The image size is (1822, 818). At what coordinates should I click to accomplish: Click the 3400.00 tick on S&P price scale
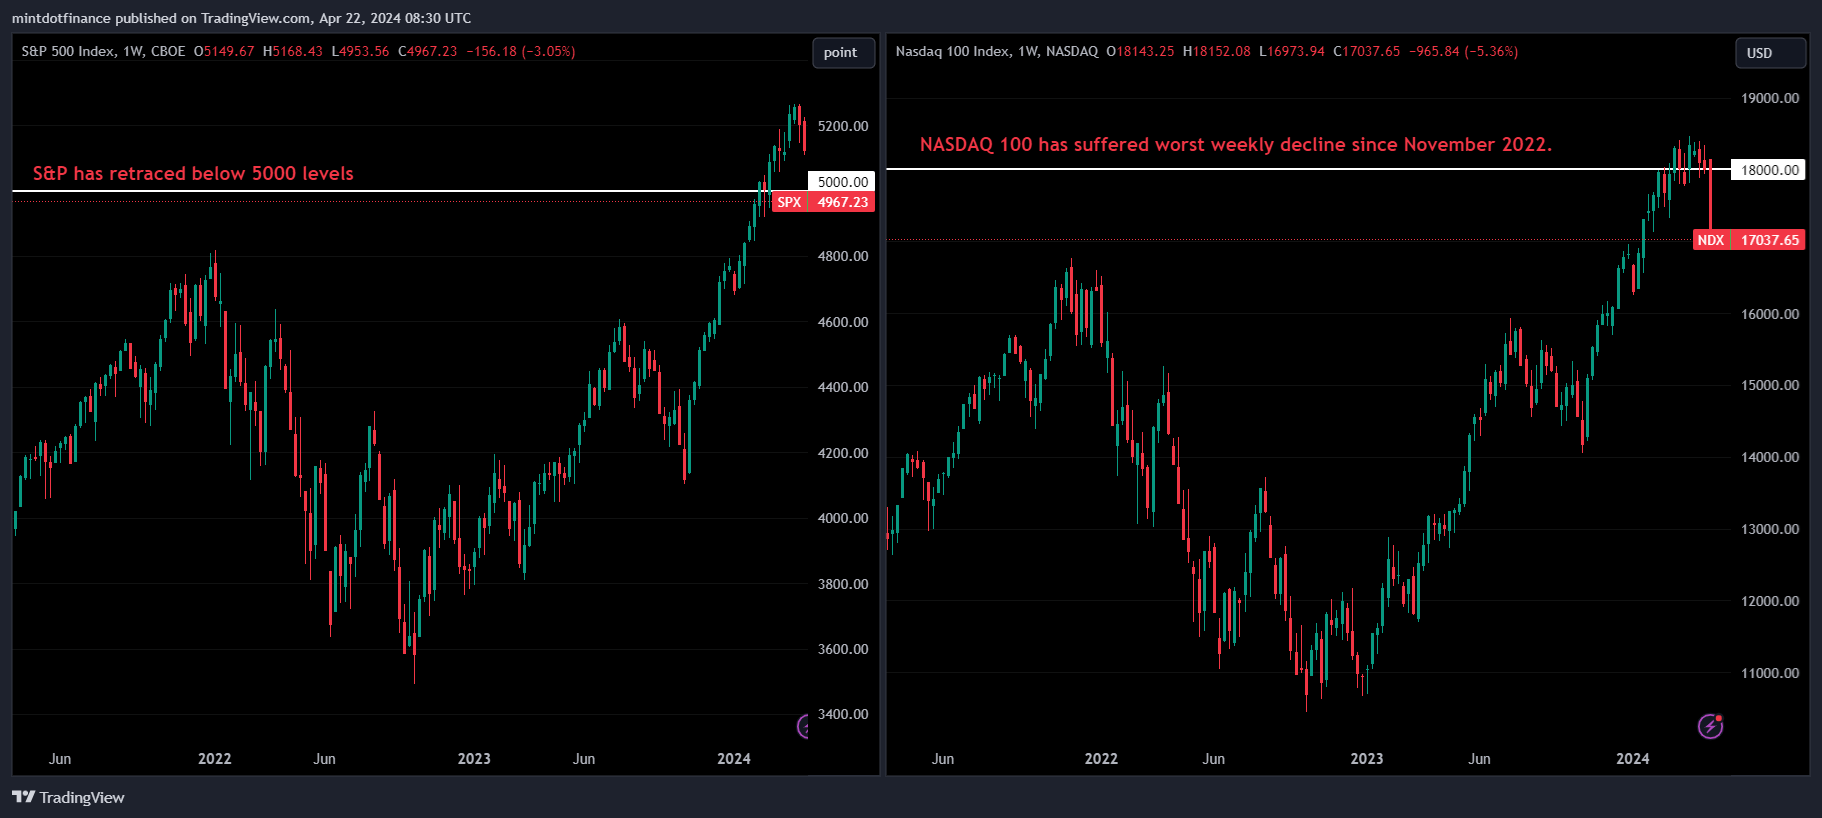tap(843, 714)
